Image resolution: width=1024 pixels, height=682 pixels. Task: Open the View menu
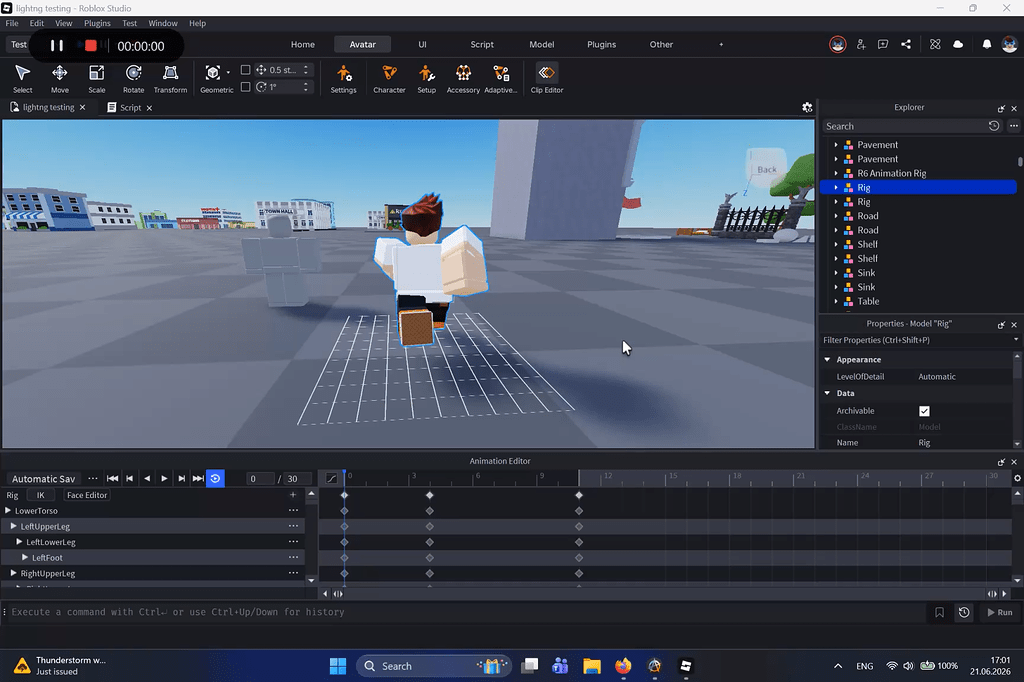click(63, 23)
